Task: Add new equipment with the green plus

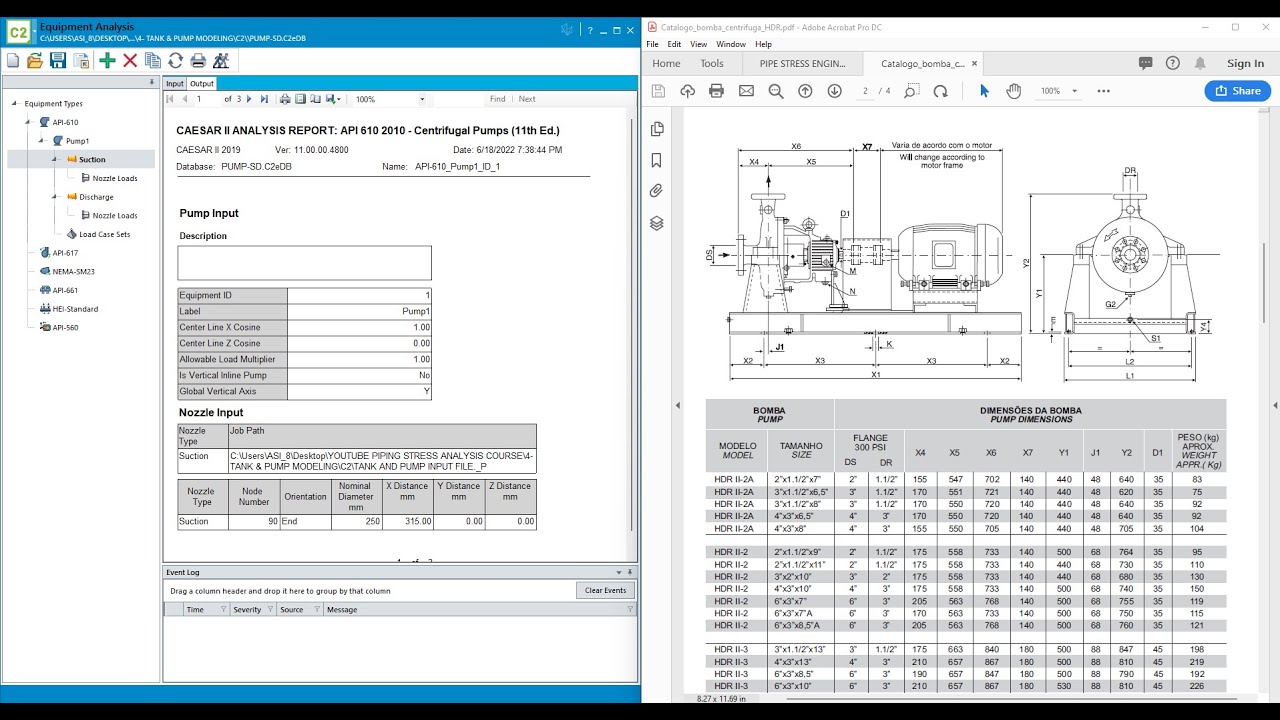Action: coord(107,61)
